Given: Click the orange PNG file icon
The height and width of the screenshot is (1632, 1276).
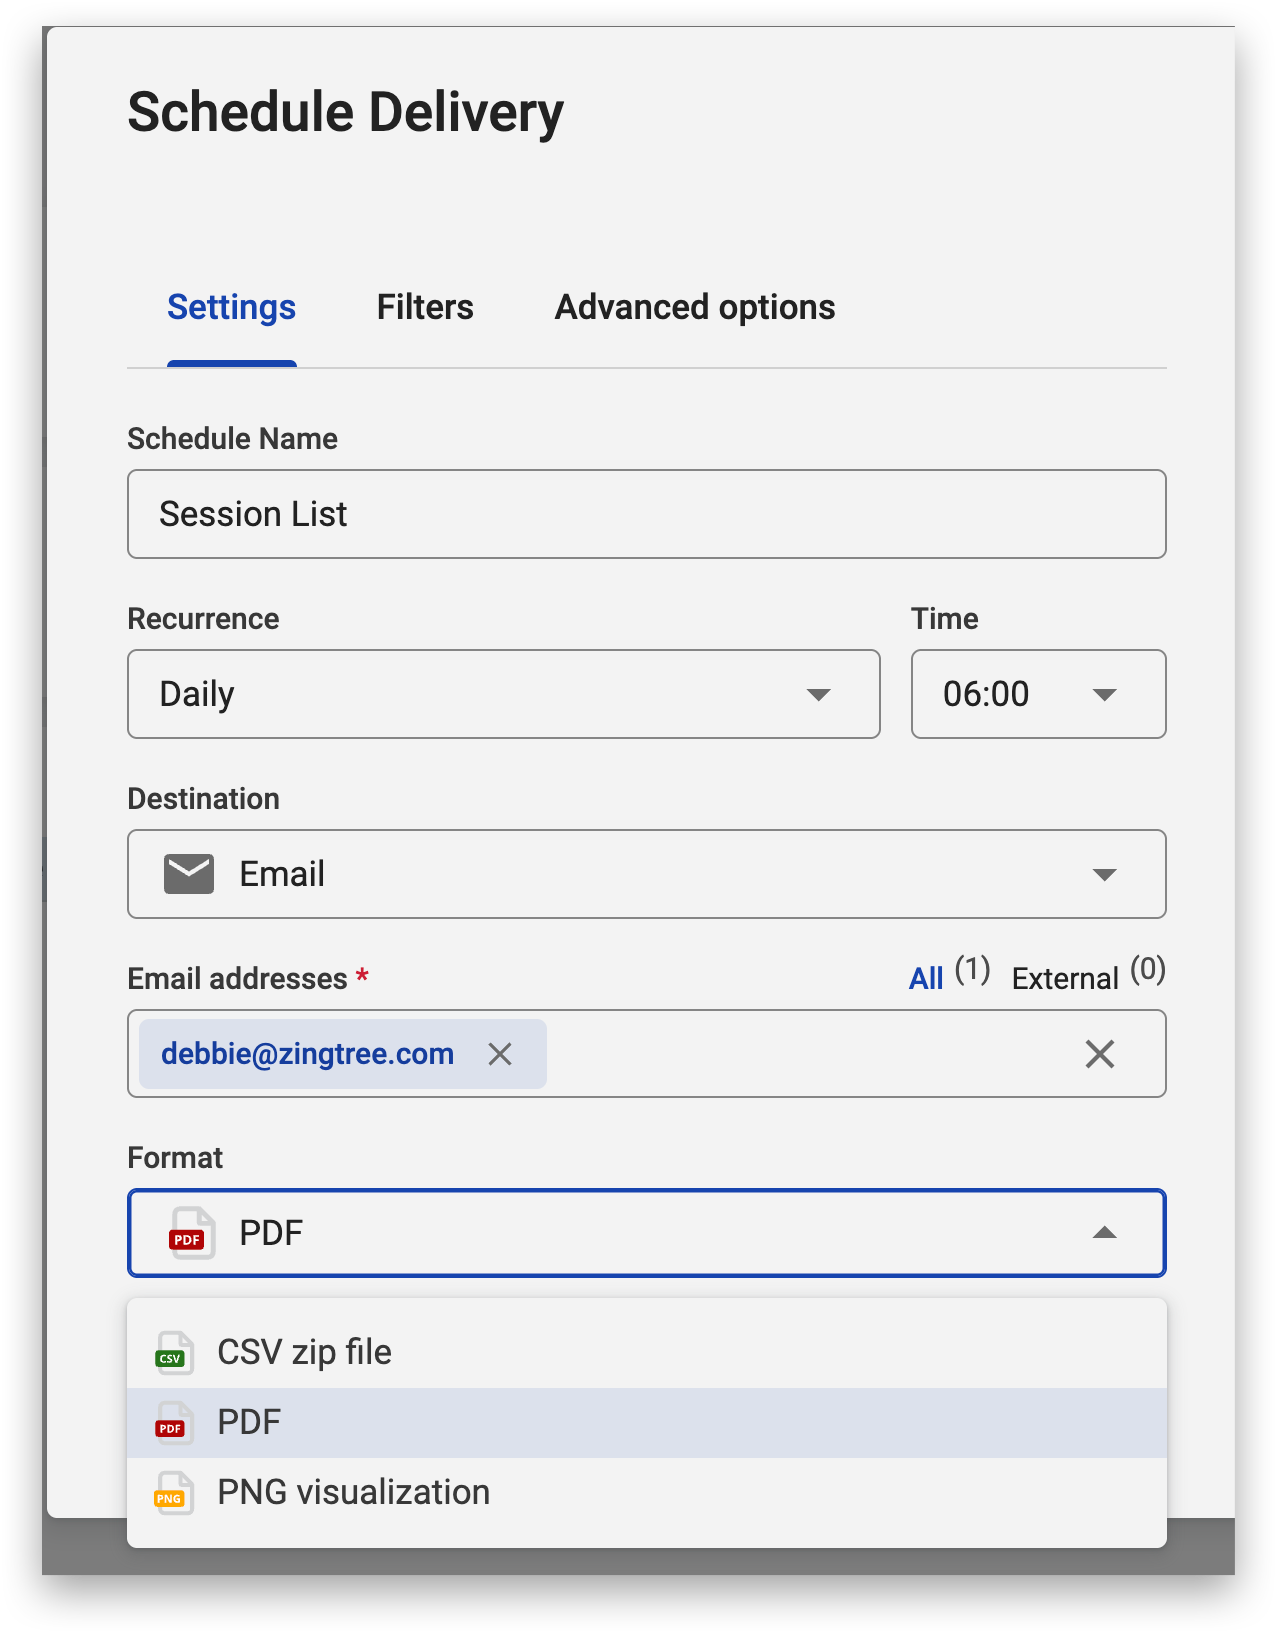Looking at the screenshot, I should (x=173, y=1493).
